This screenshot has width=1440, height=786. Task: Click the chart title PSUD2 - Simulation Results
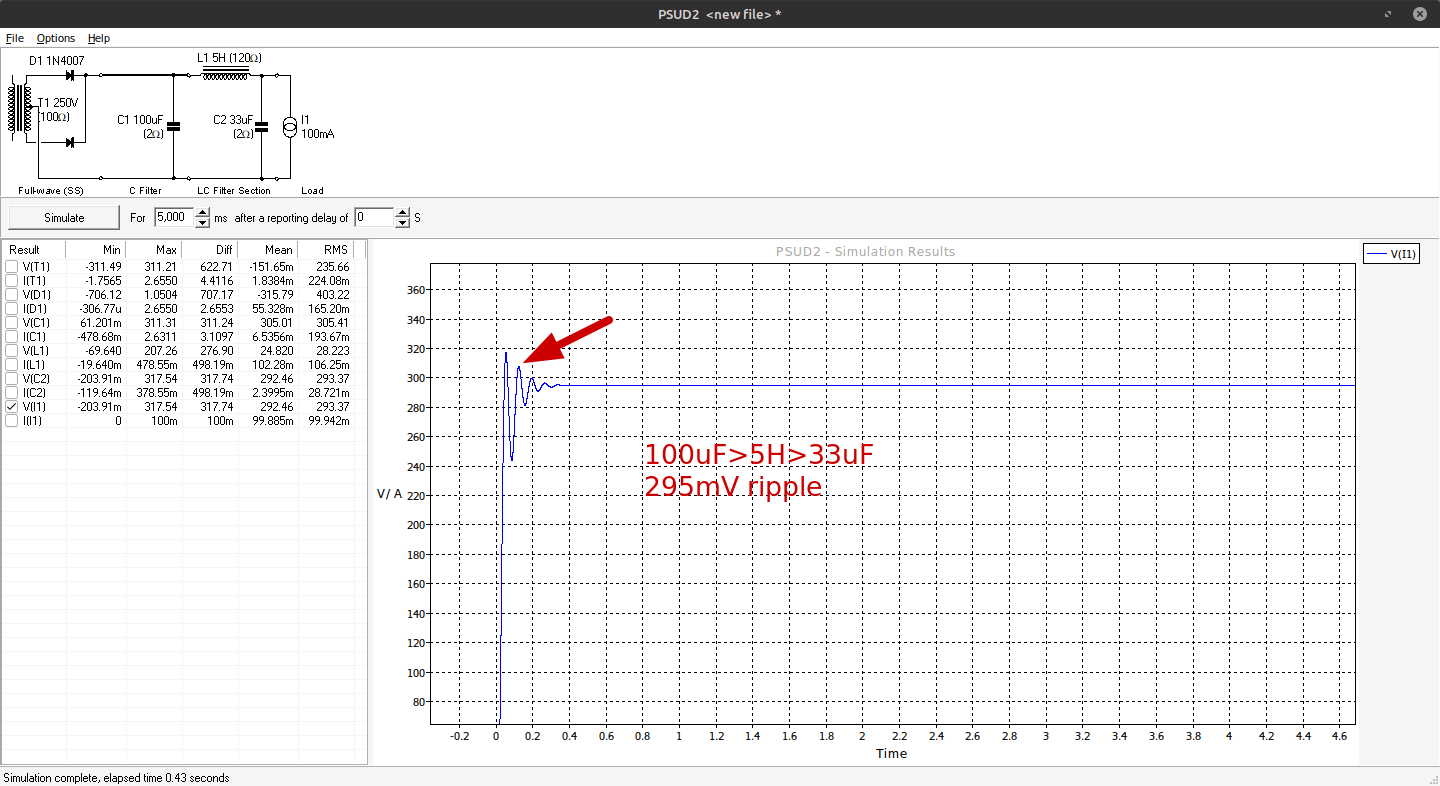[865, 251]
